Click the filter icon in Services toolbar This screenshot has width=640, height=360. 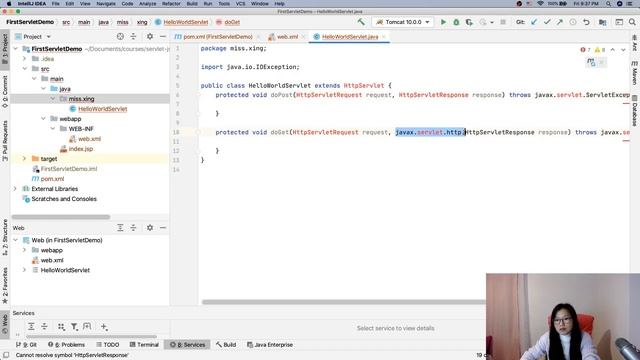tap(74, 327)
